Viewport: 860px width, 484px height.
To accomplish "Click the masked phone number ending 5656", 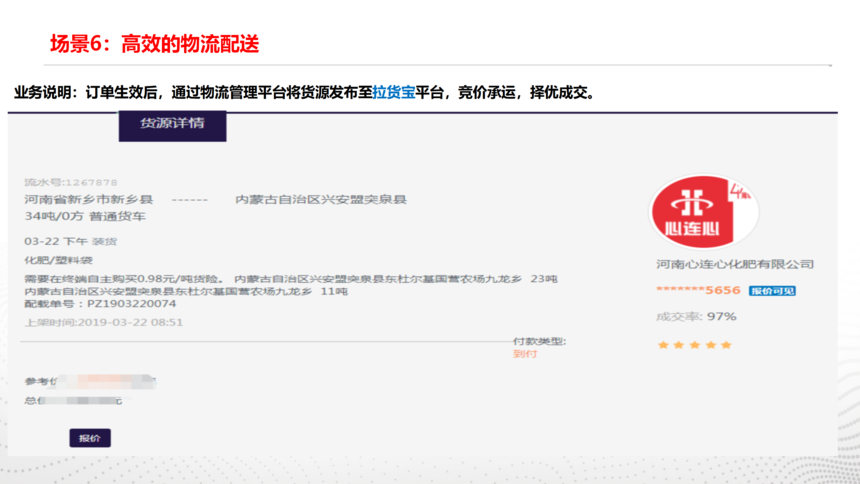I will tap(698, 290).
